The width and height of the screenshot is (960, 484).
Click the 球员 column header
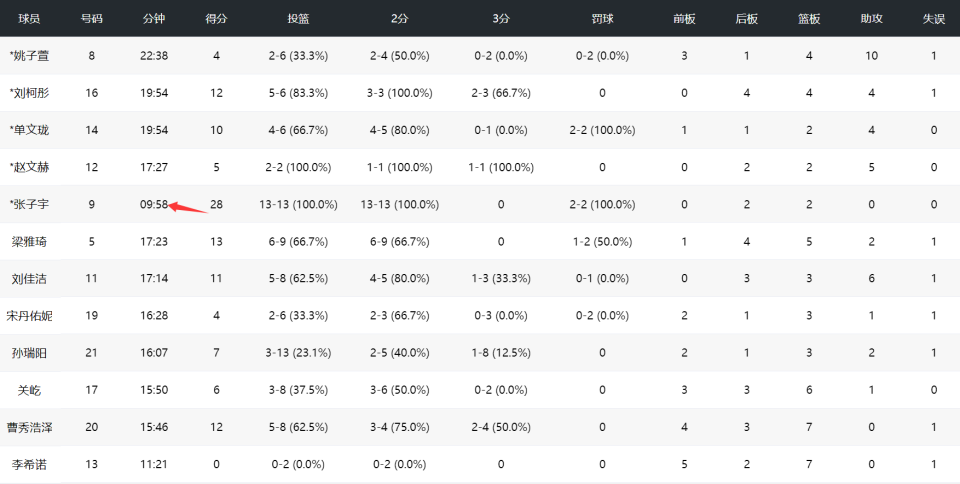29,19
